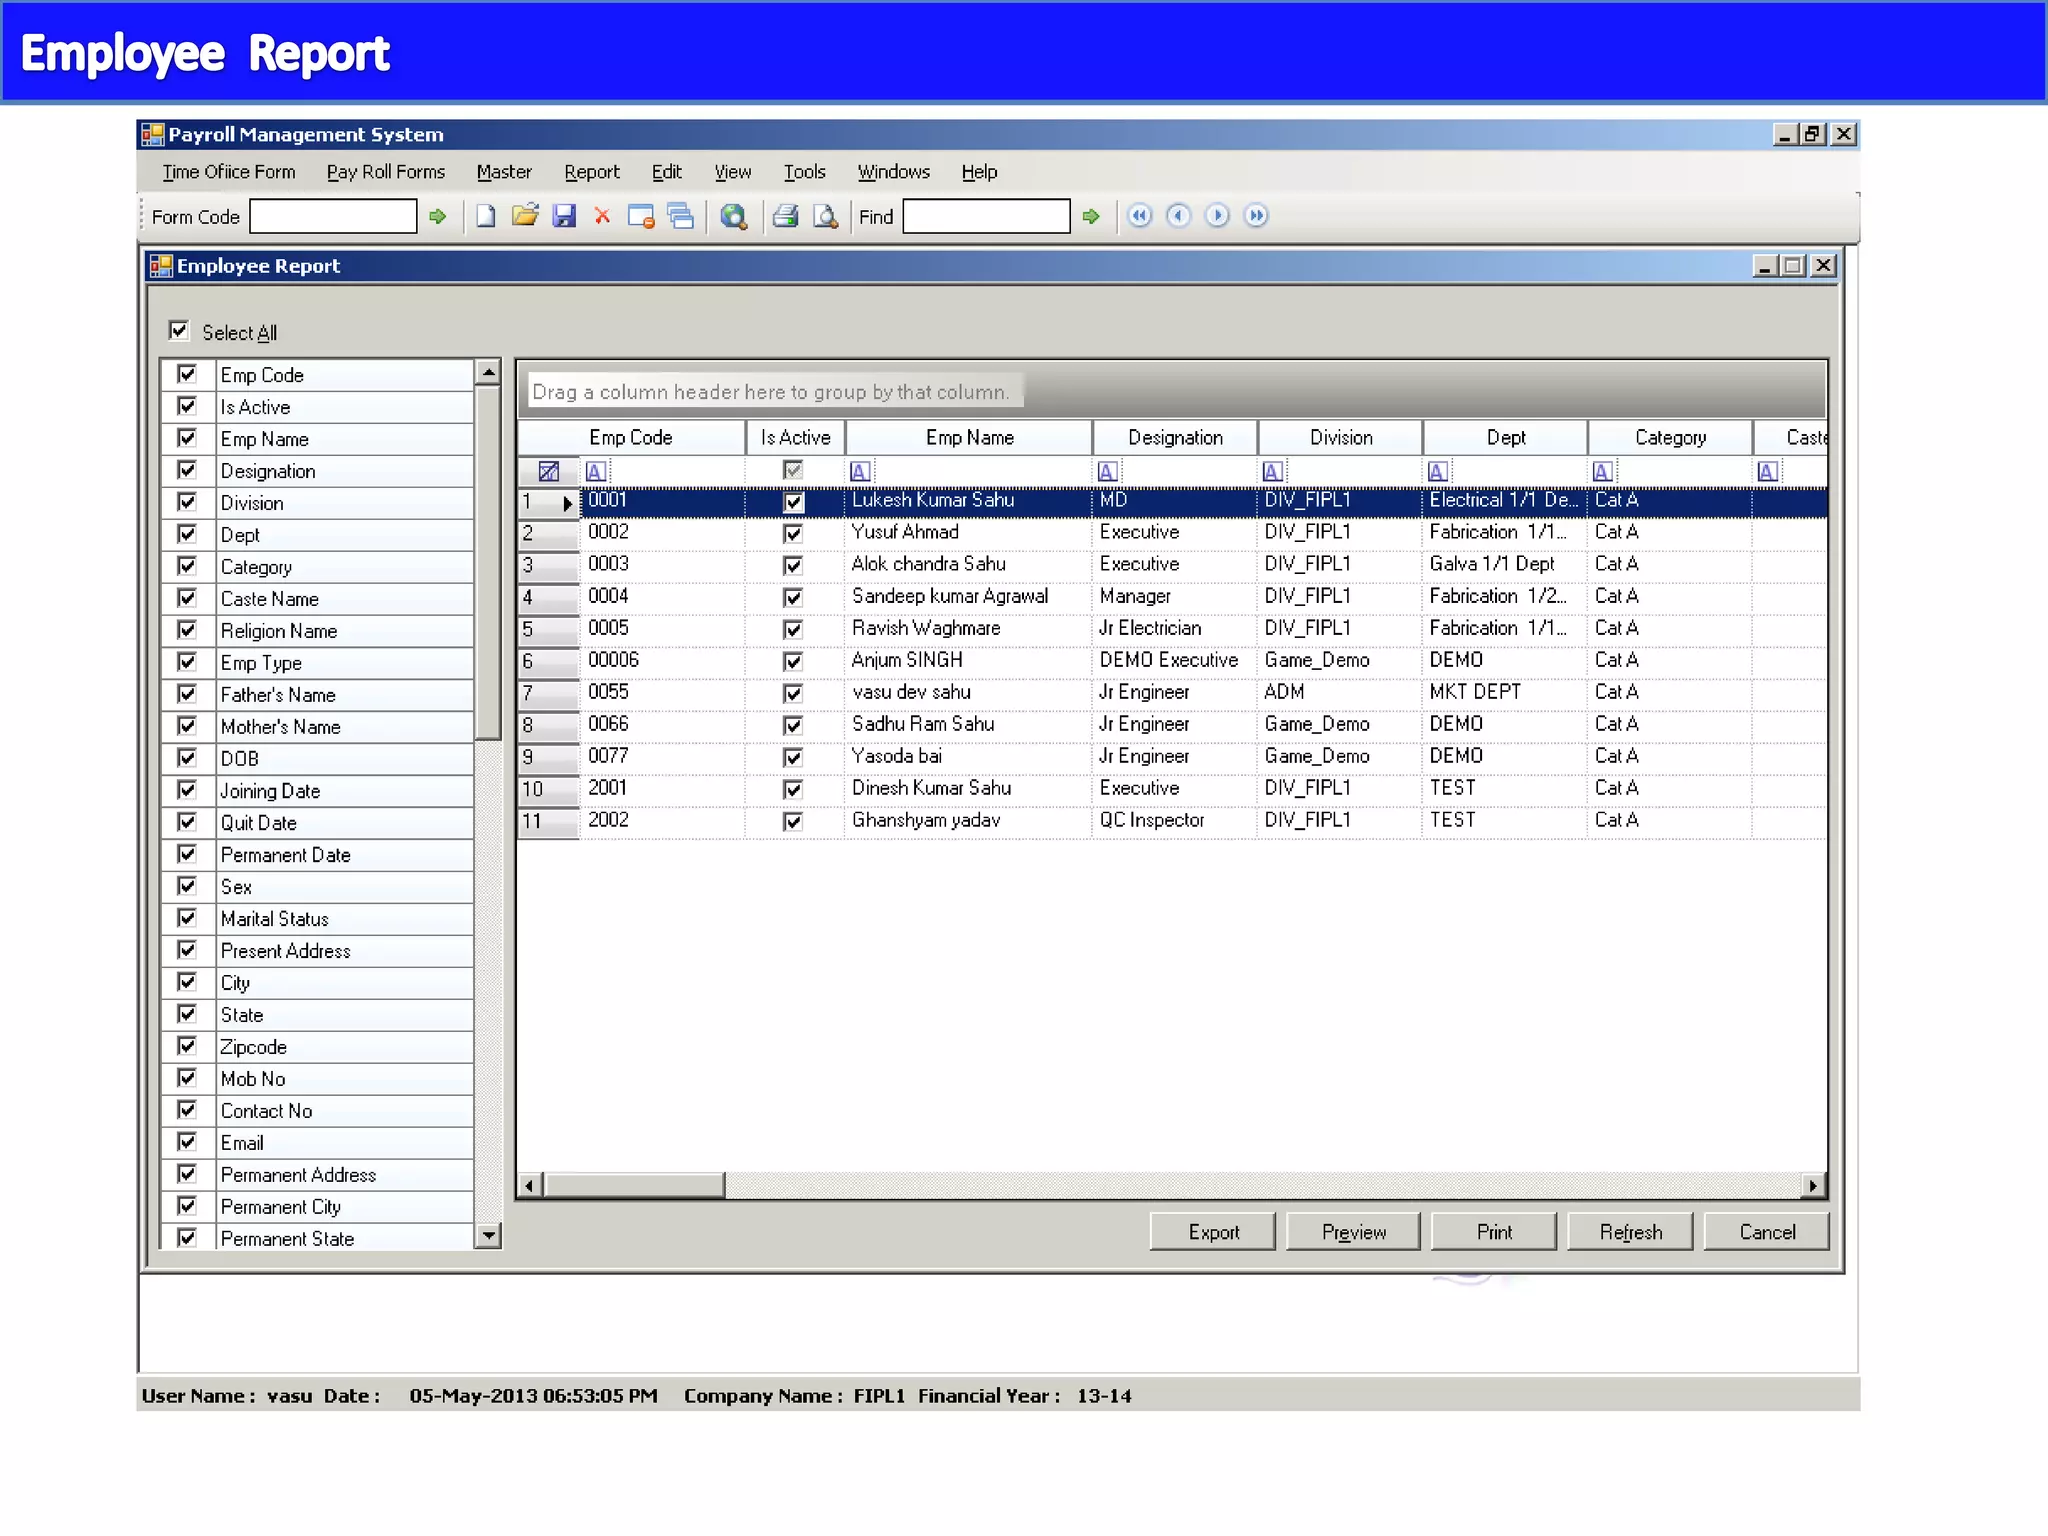The height and width of the screenshot is (1536, 2048).
Task: Open Emp Name column filter dropdown
Action: (860, 471)
